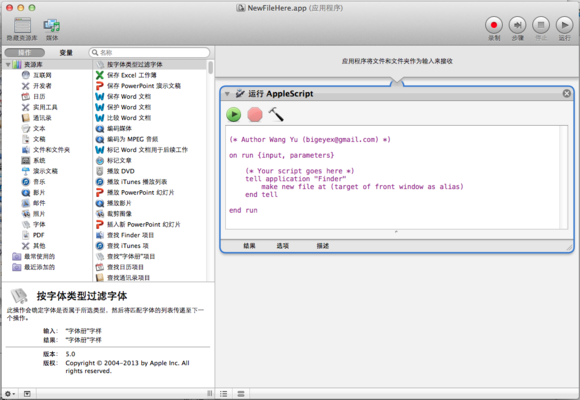Remove the Run AppleScript action with X
Viewport: 580px width, 400px height.
(566, 94)
